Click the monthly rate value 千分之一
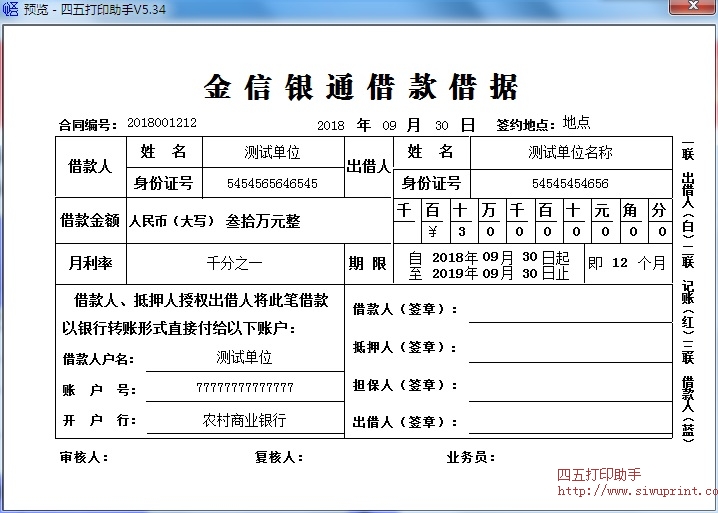 (234, 263)
